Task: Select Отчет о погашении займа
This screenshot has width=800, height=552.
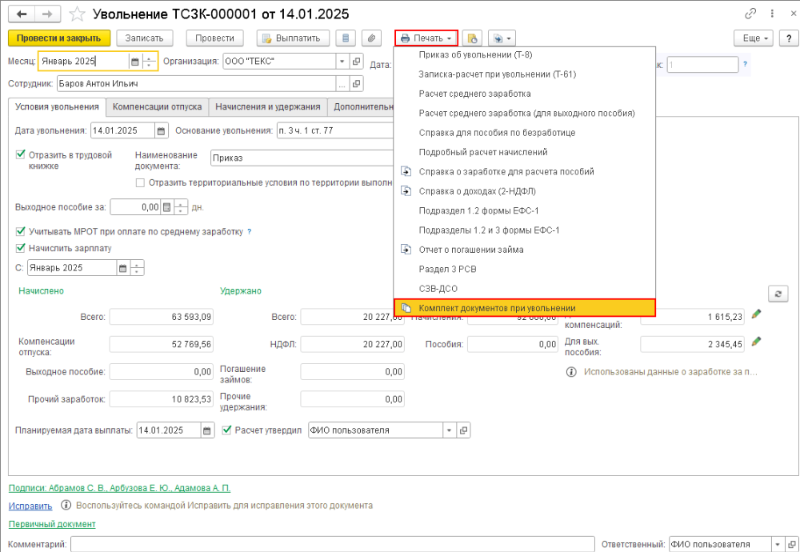Action: click(x=524, y=249)
